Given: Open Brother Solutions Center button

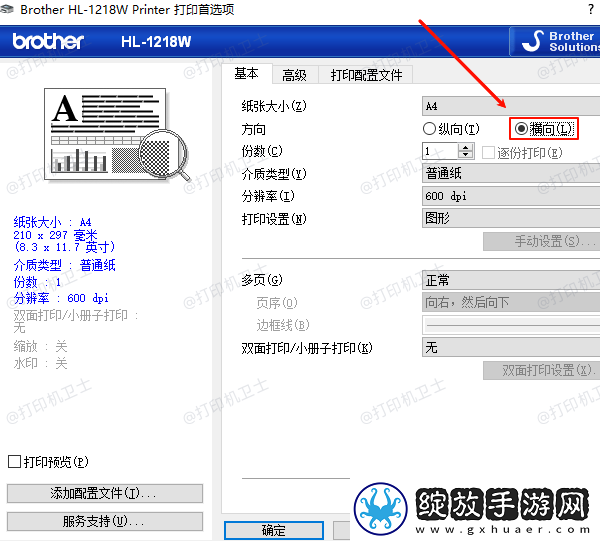Looking at the screenshot, I should click(555, 41).
